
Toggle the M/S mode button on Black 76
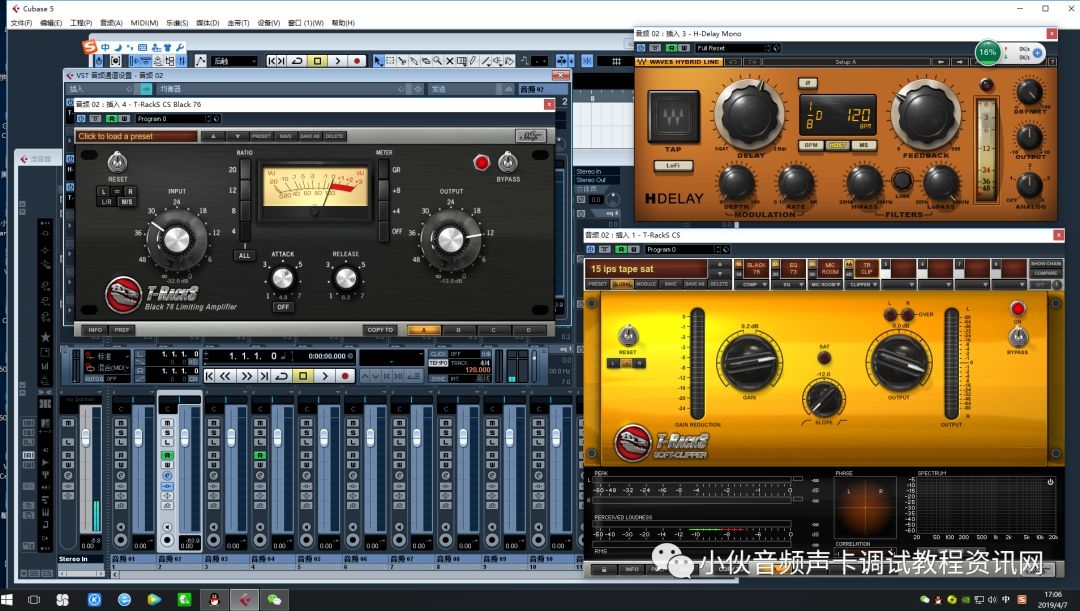tap(127, 202)
